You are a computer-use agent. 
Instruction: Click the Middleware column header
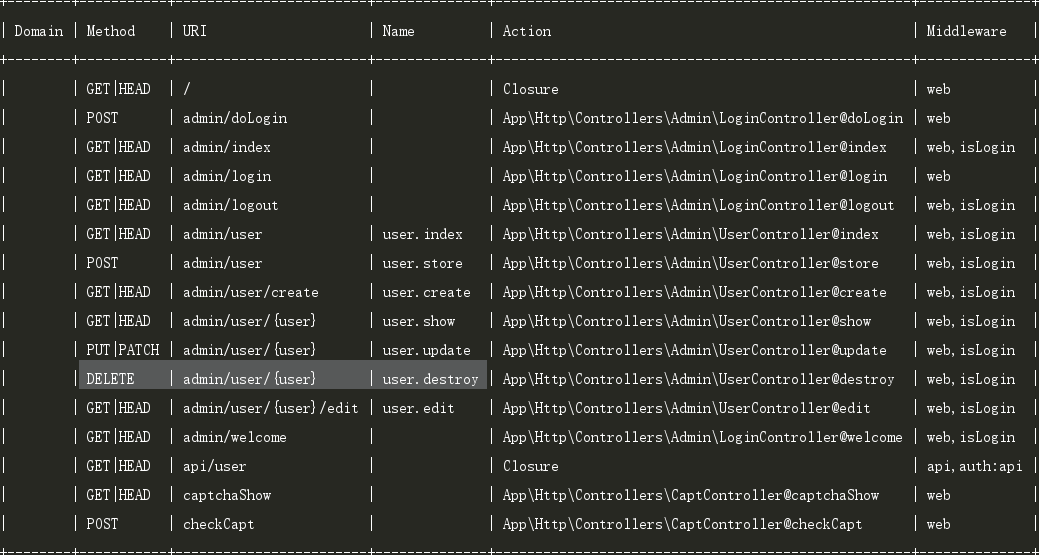[x=966, y=31]
